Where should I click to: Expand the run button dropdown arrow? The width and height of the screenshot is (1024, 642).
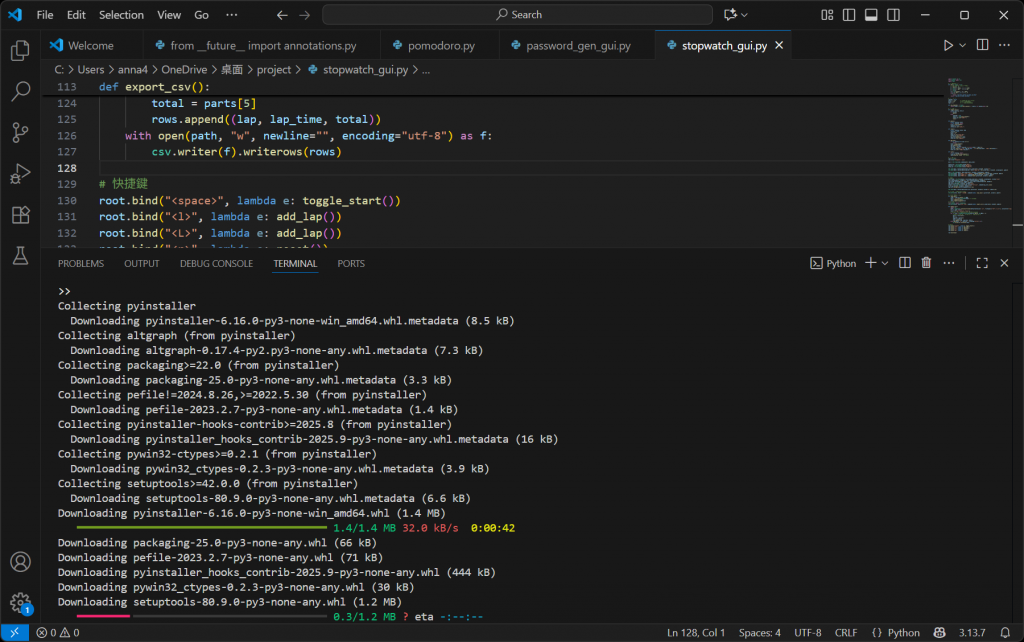click(x=963, y=46)
